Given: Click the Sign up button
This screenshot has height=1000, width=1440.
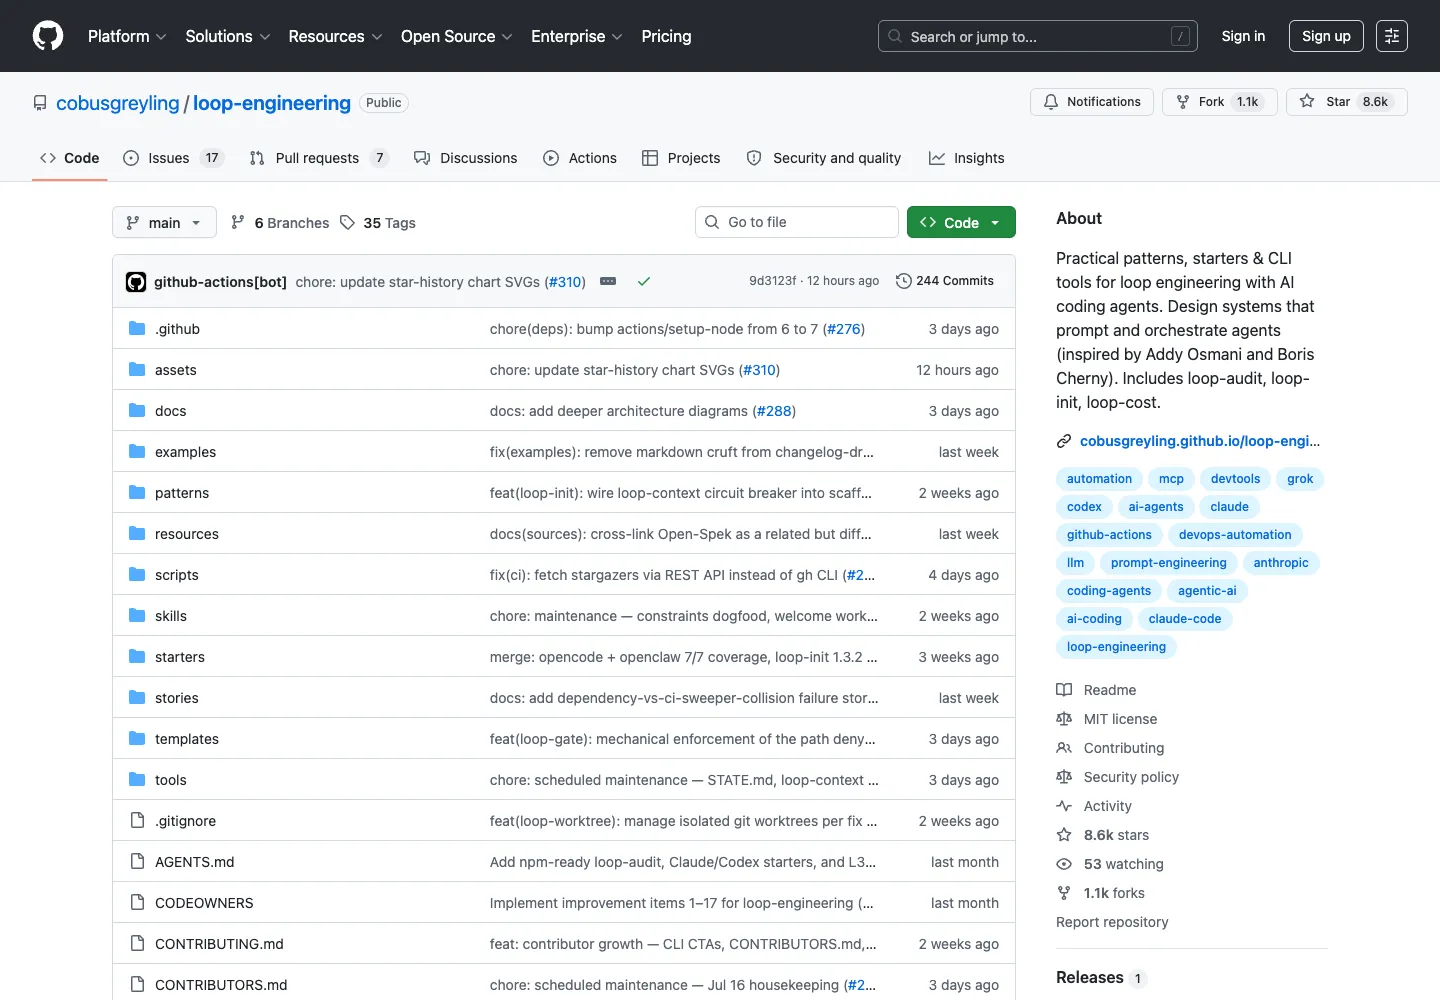Looking at the screenshot, I should point(1326,36).
